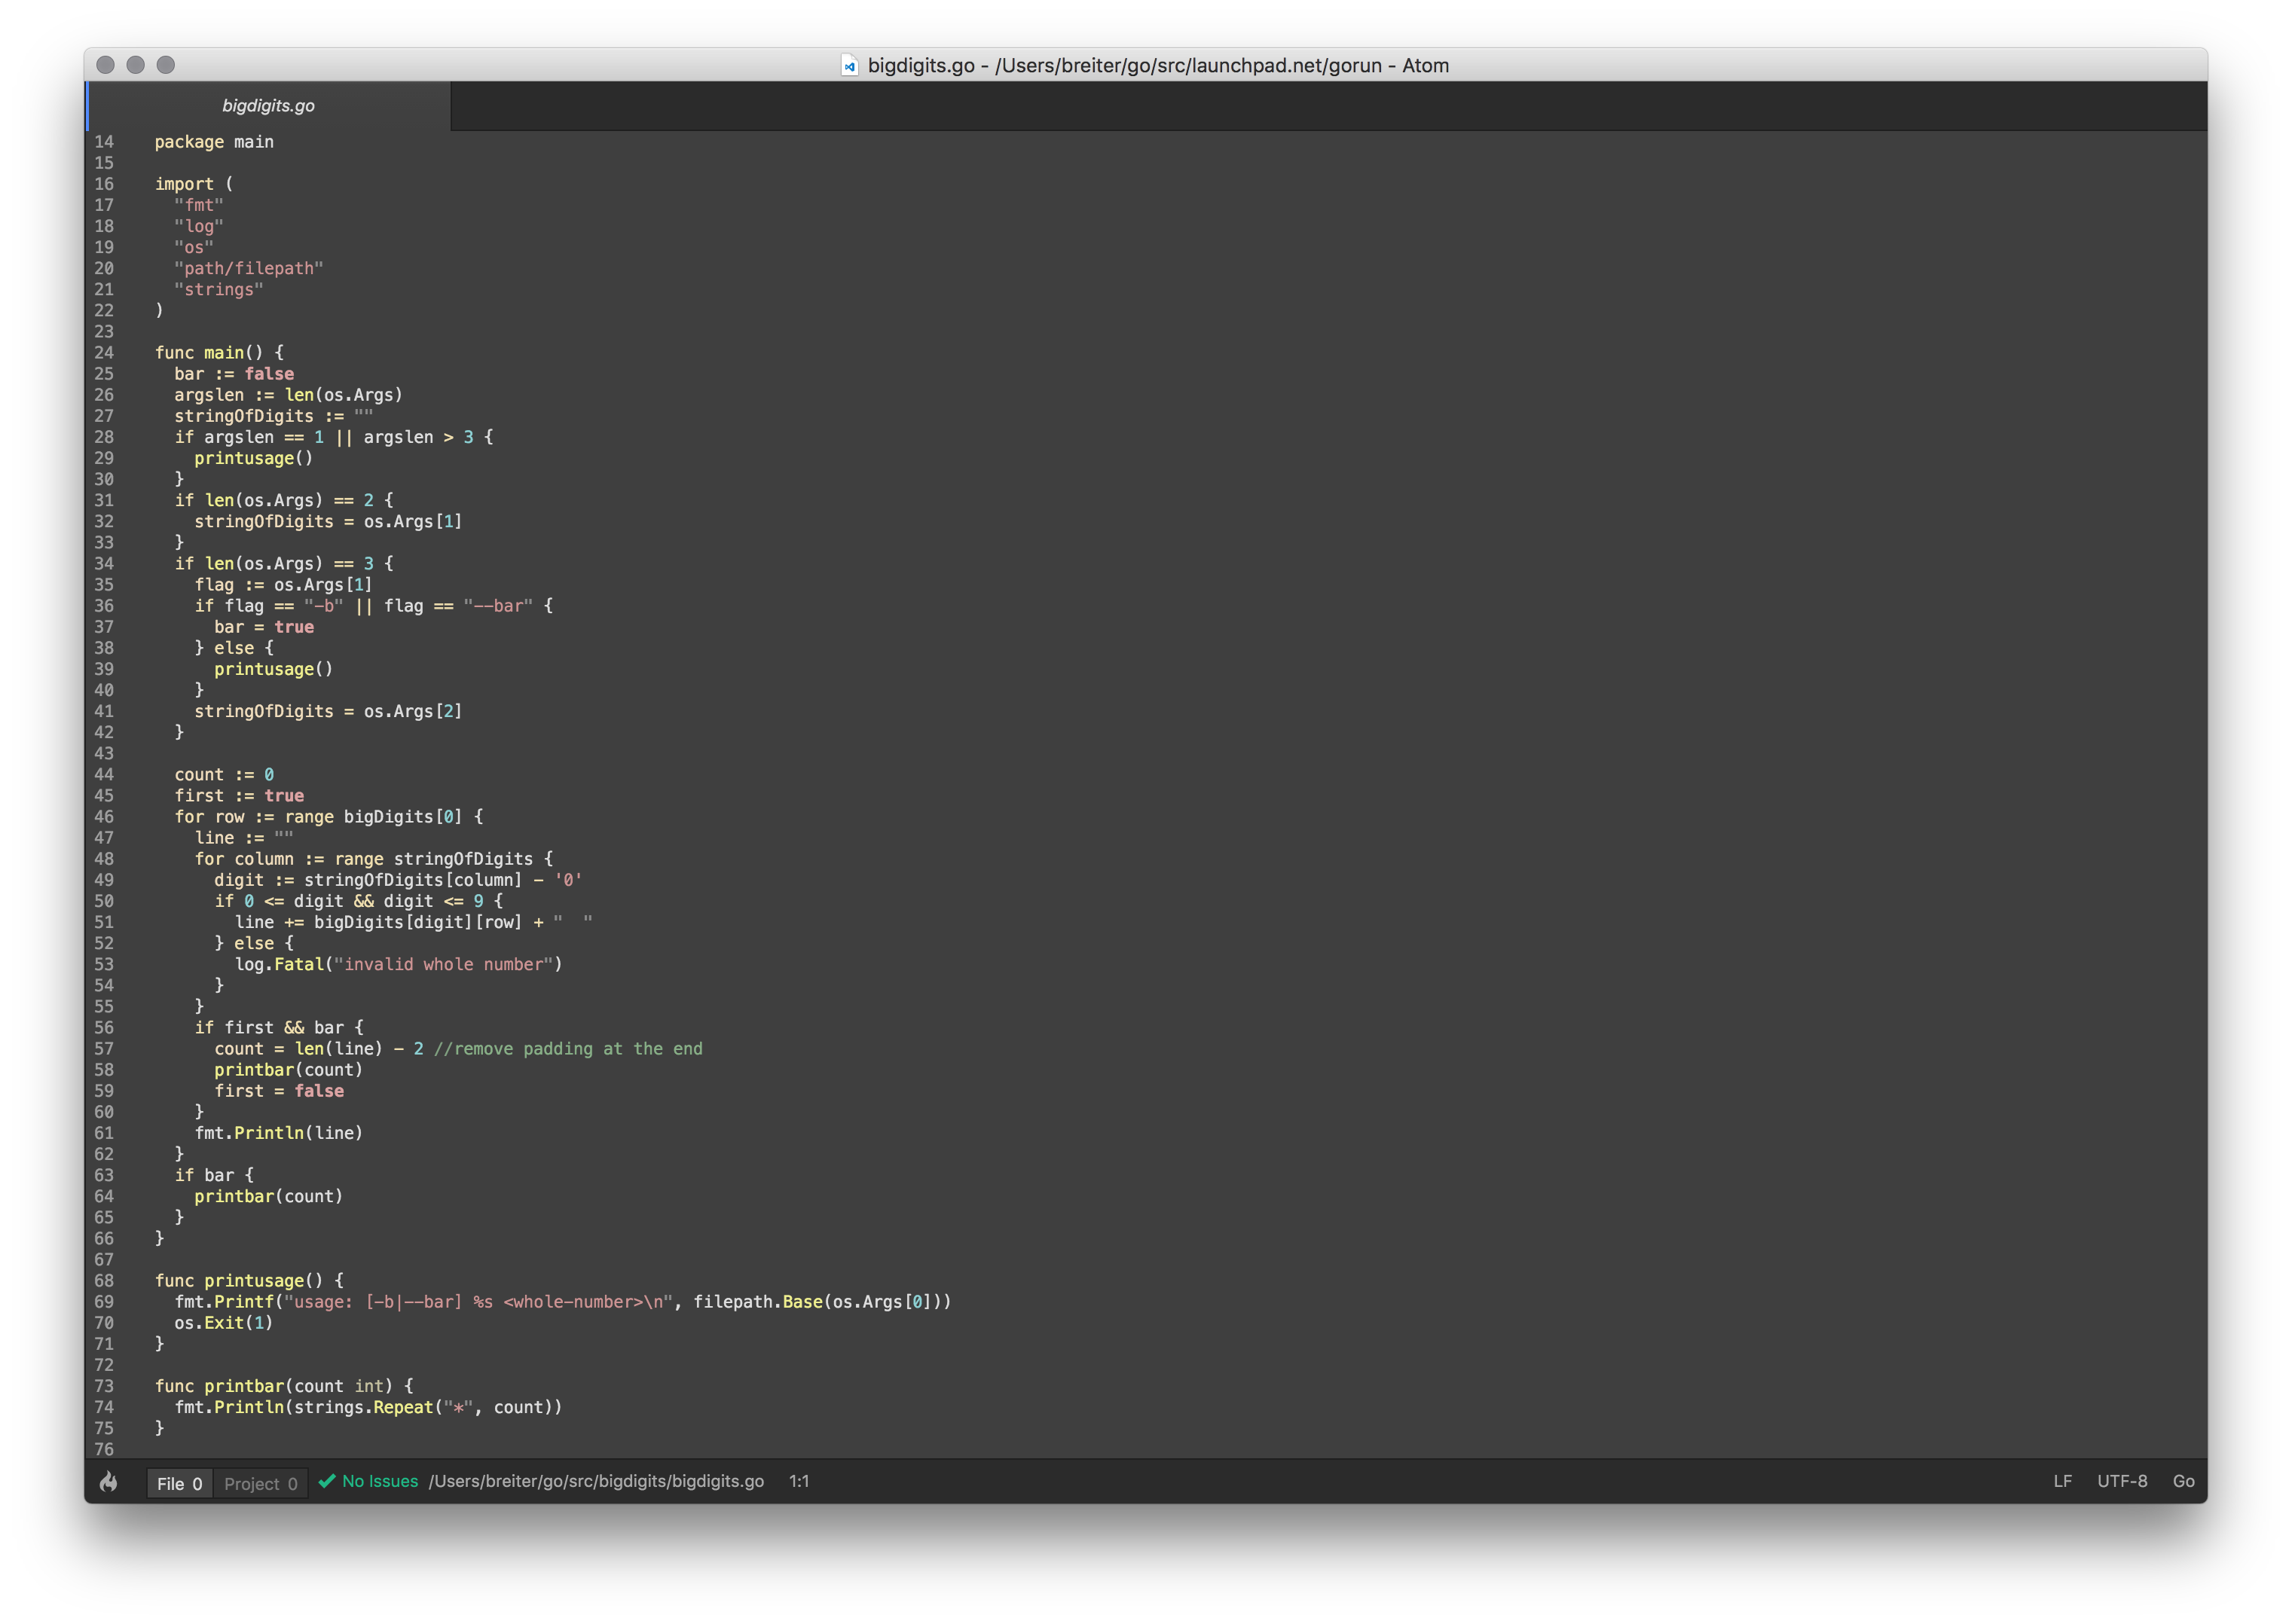
Task: Open the LF line ending selector
Action: click(x=2062, y=1481)
